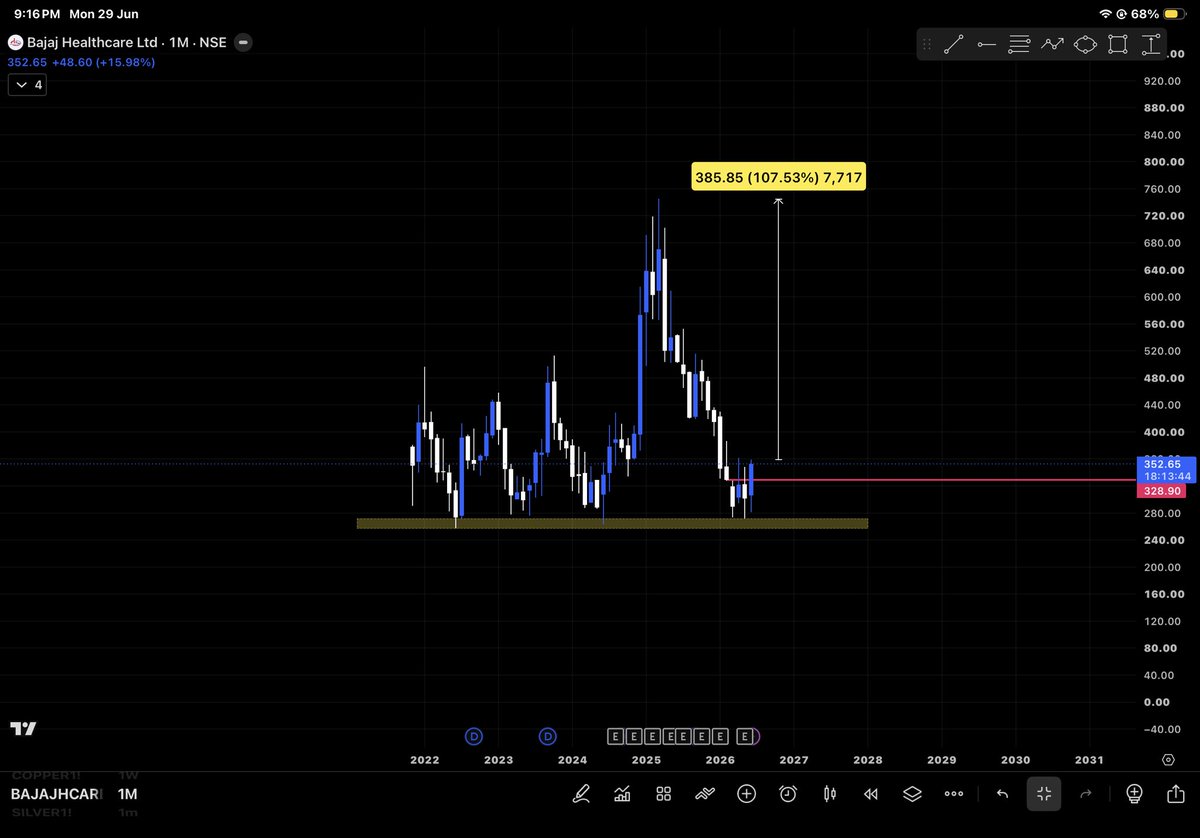Expand the indicators legend showing 4
Image resolution: width=1200 pixels, height=838 pixels.
[x=26, y=85]
